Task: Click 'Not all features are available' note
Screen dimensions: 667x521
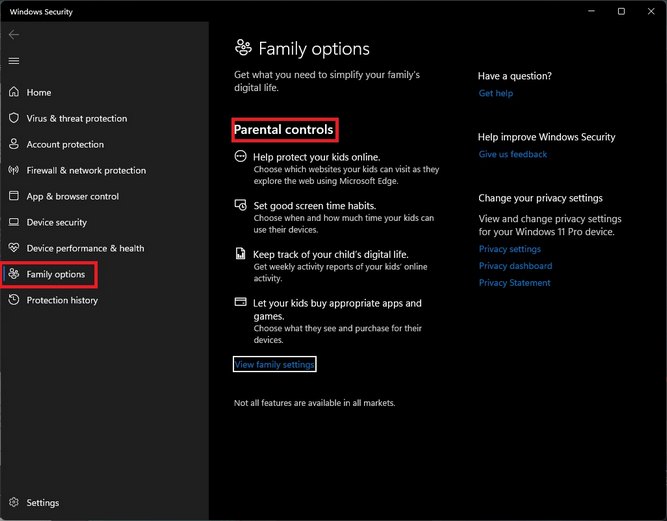Action: click(314, 403)
